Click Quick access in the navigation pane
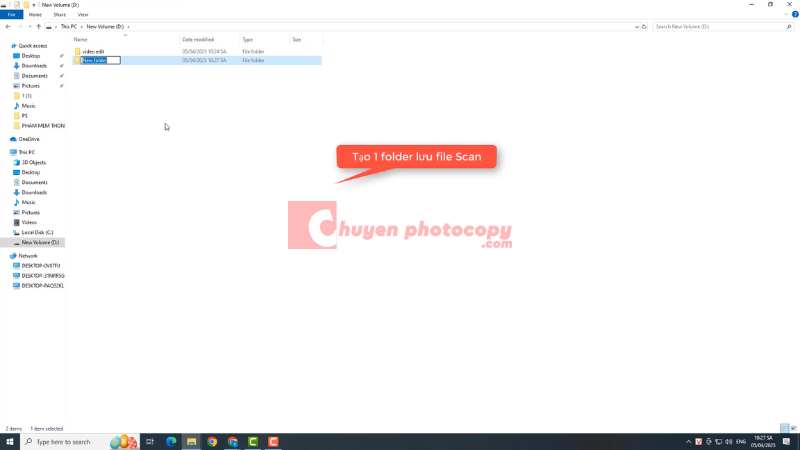The width and height of the screenshot is (800, 450). click(33, 46)
